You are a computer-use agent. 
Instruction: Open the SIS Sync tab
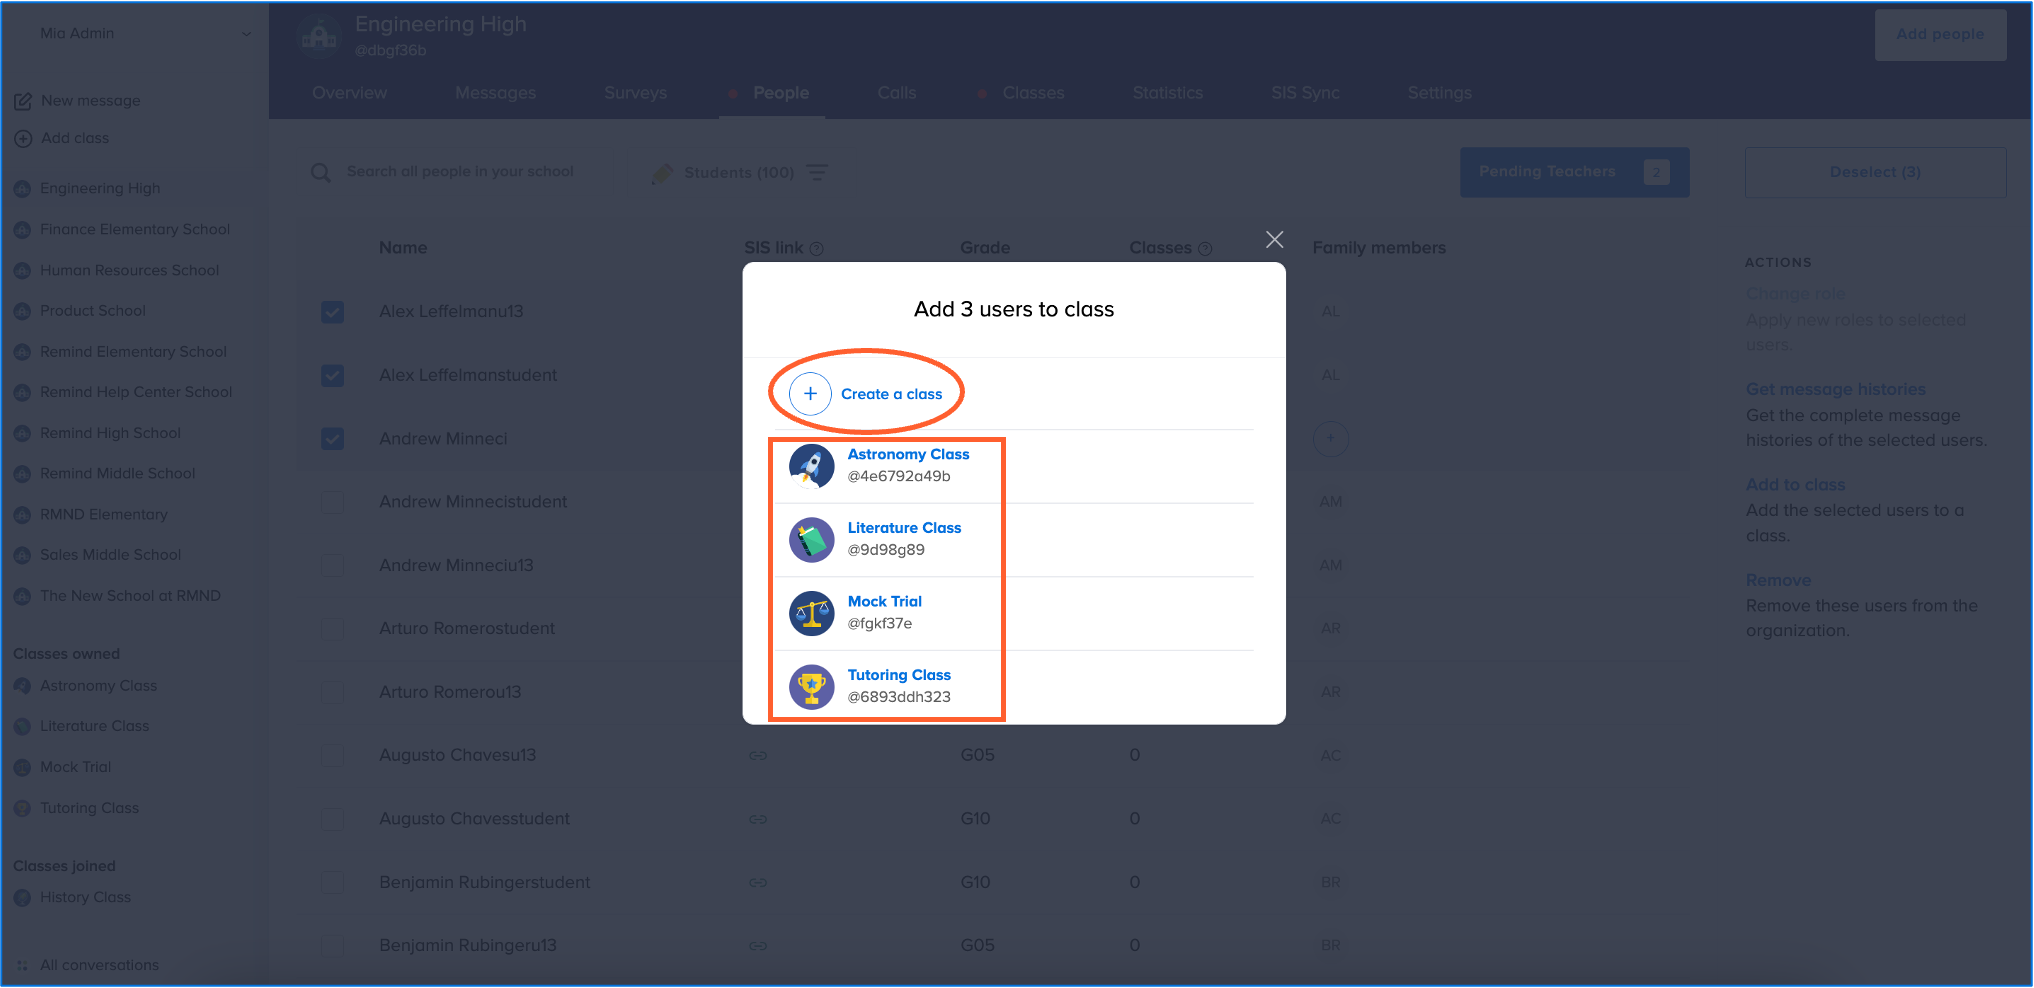coord(1305,93)
